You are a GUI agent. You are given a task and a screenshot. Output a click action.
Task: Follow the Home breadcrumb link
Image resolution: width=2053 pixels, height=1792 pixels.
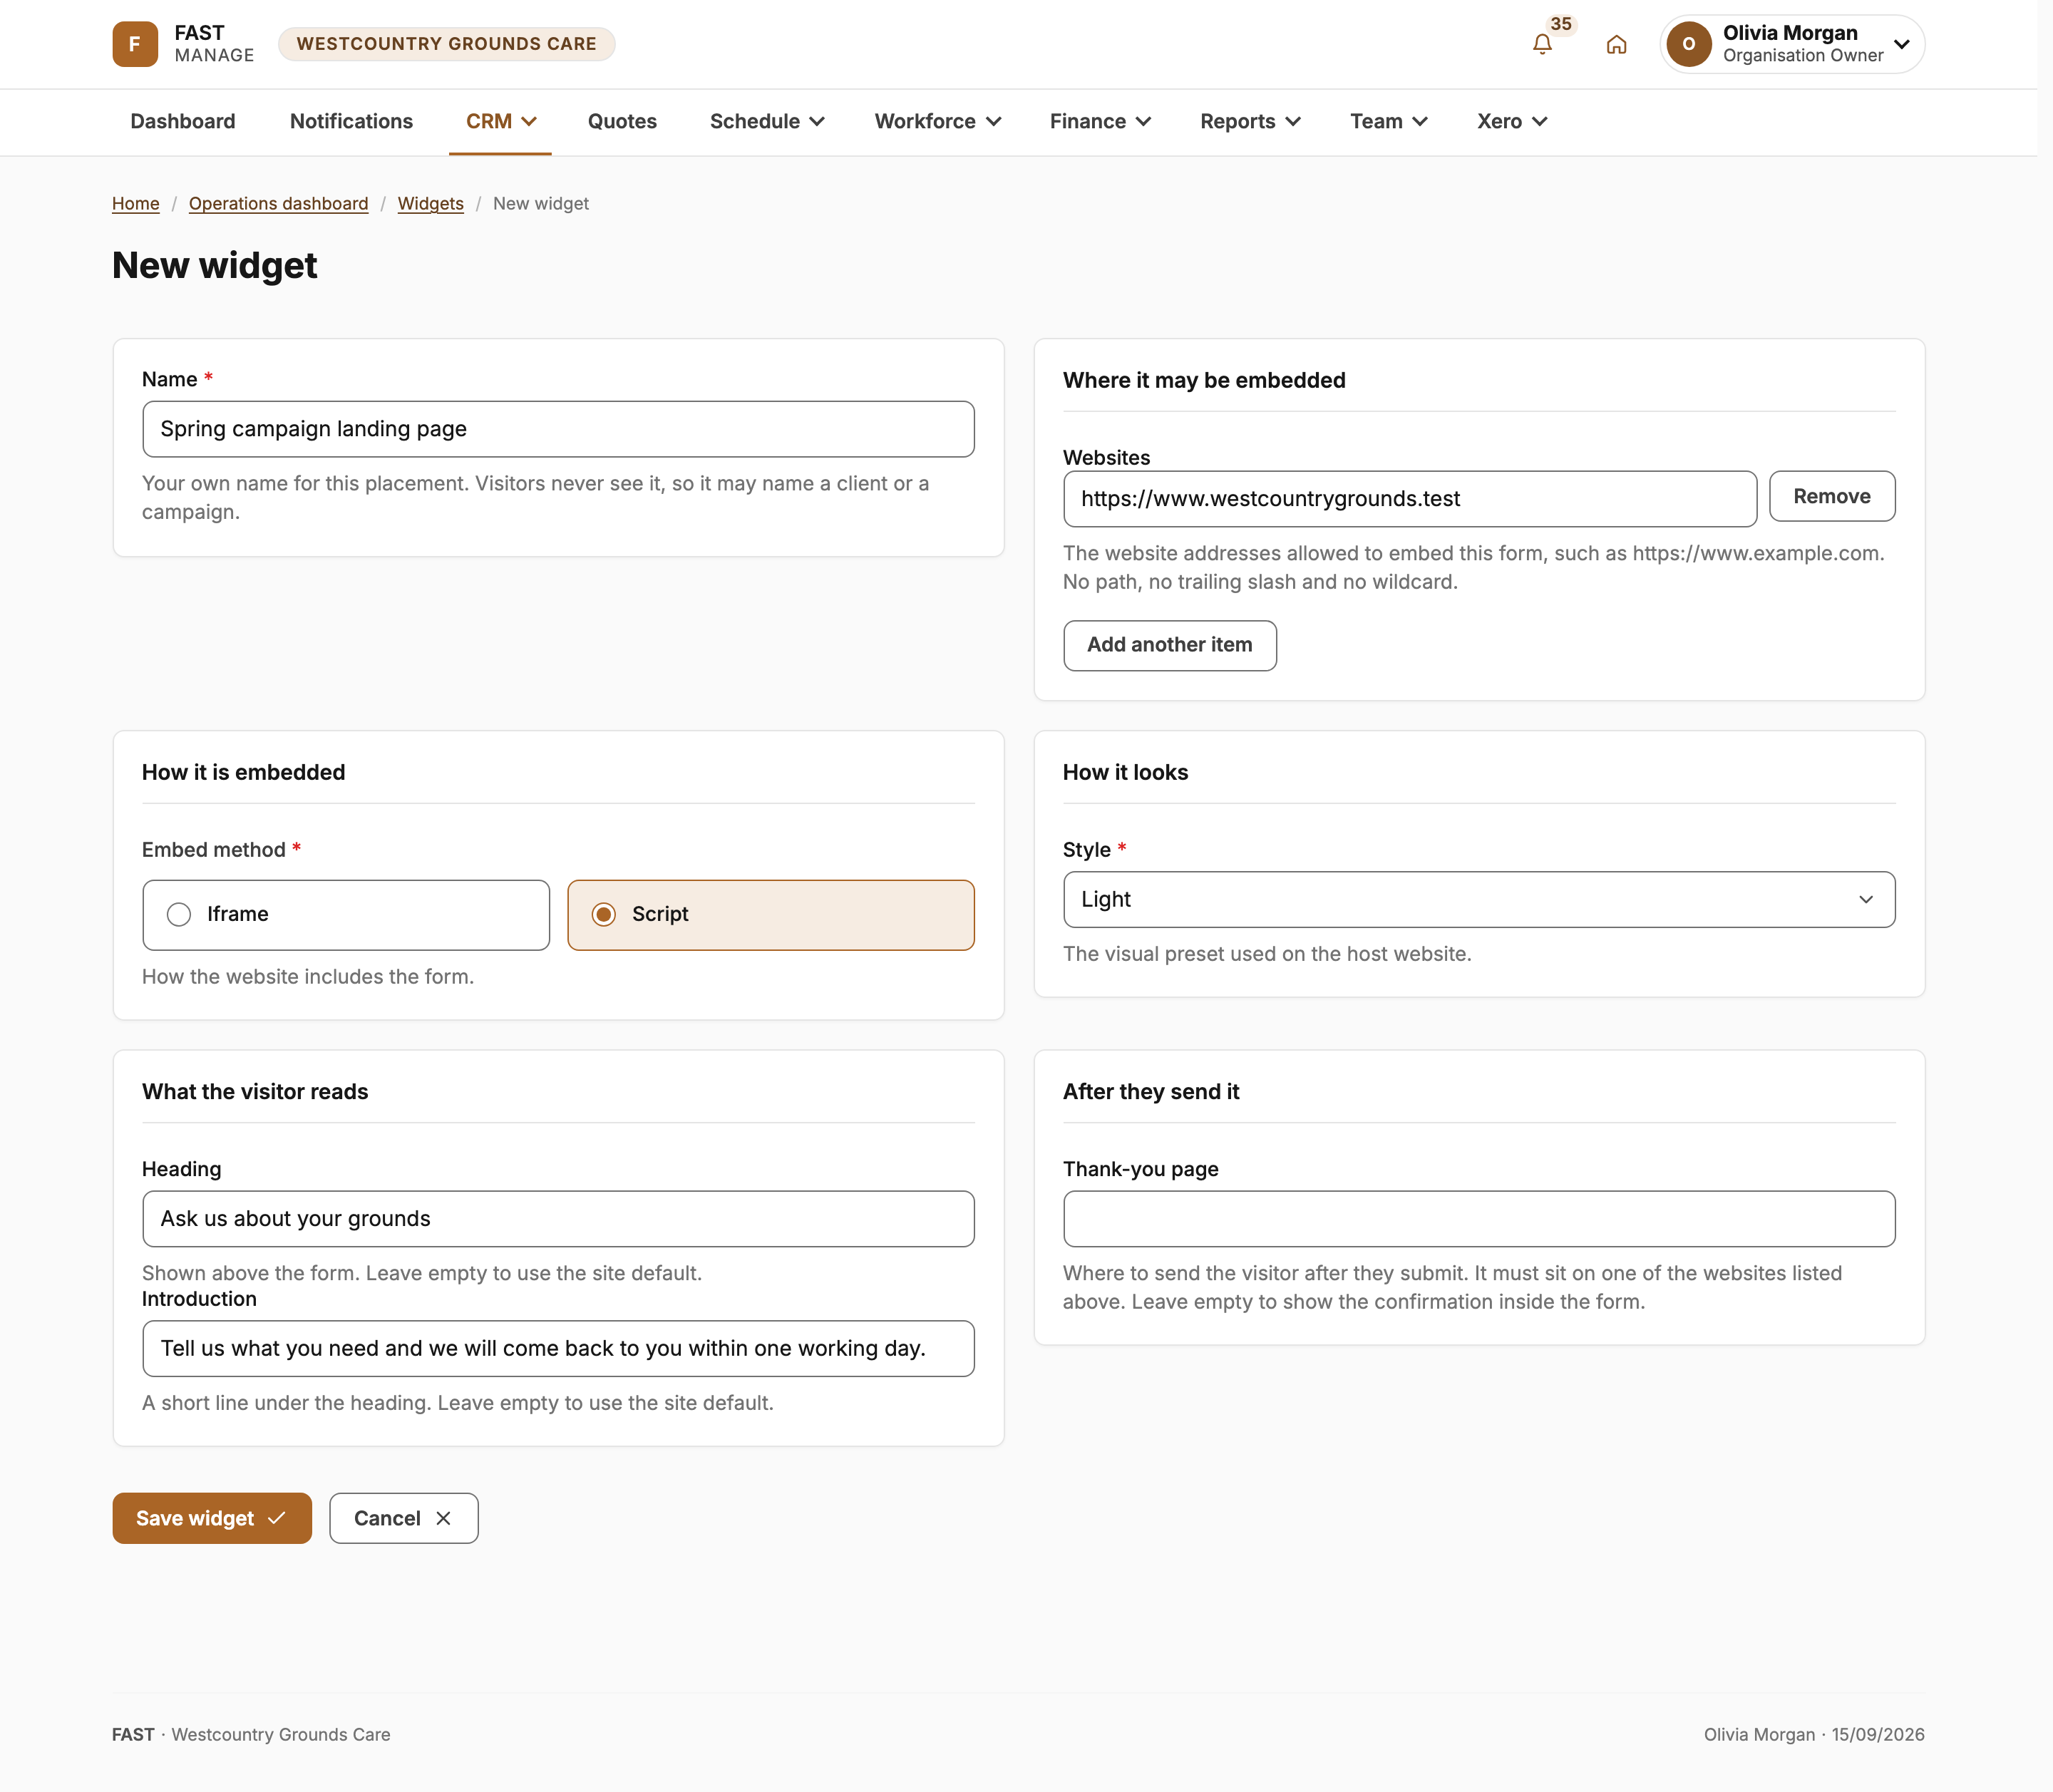pos(135,203)
